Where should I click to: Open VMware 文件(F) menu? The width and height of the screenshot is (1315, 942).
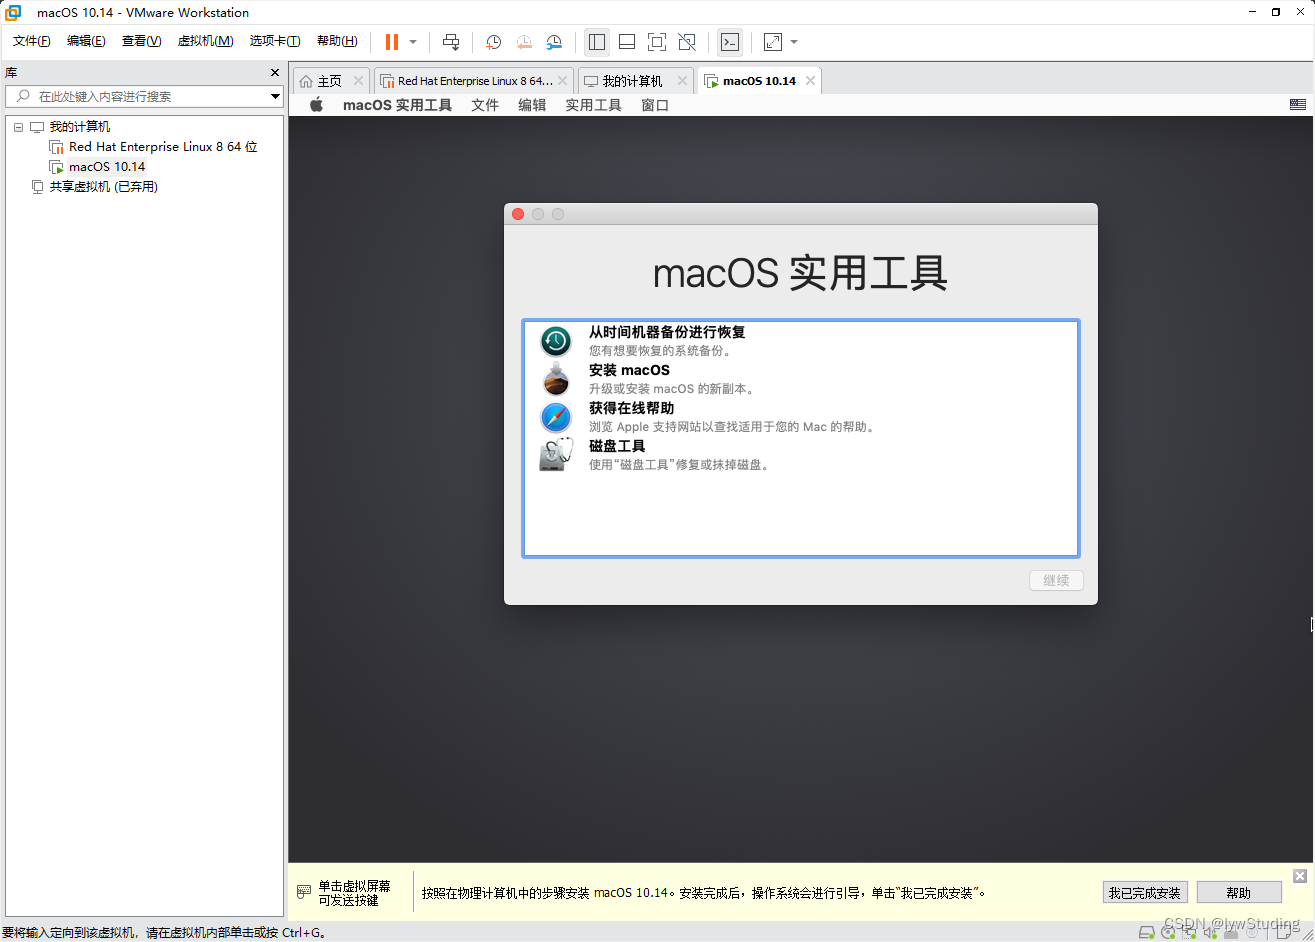pos(31,41)
